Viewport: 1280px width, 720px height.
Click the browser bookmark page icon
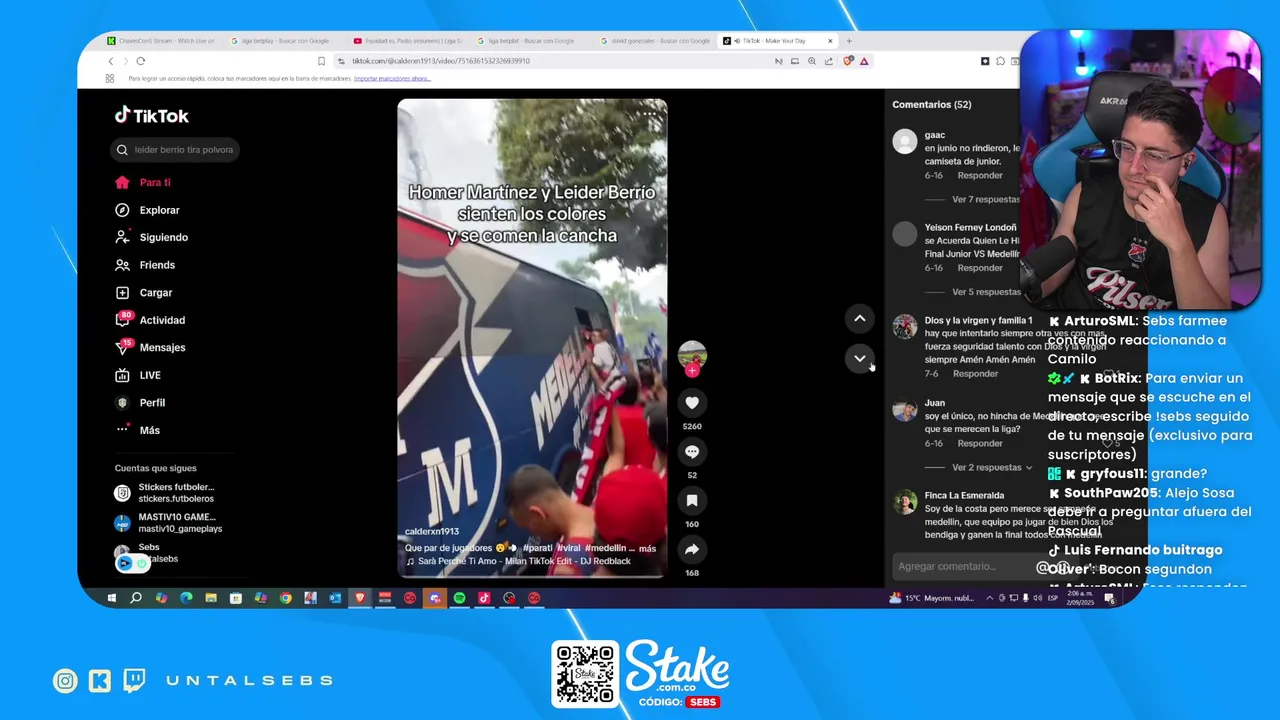click(x=321, y=61)
